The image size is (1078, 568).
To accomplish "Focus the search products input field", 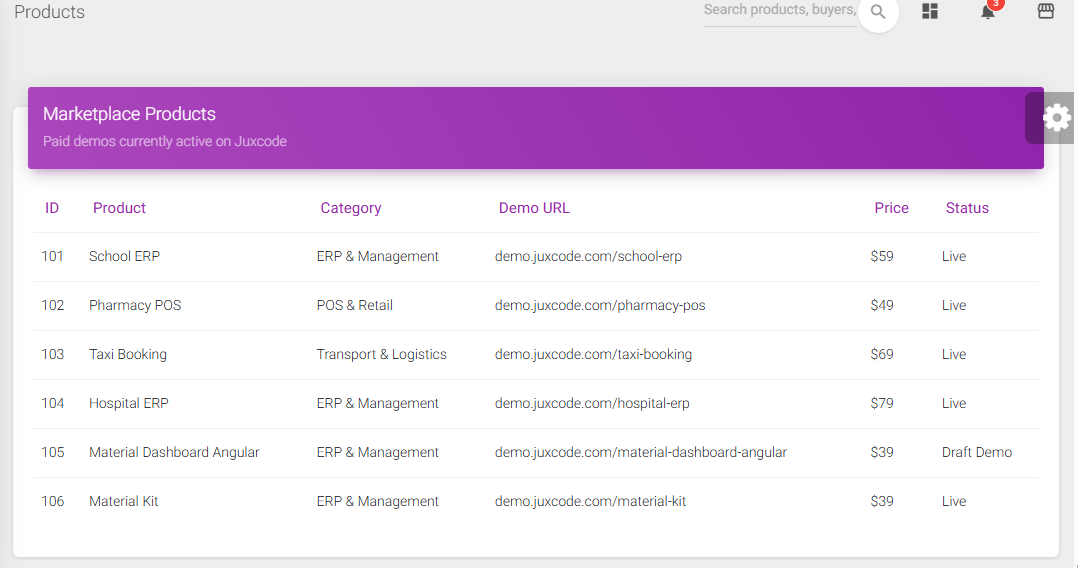I will [779, 10].
